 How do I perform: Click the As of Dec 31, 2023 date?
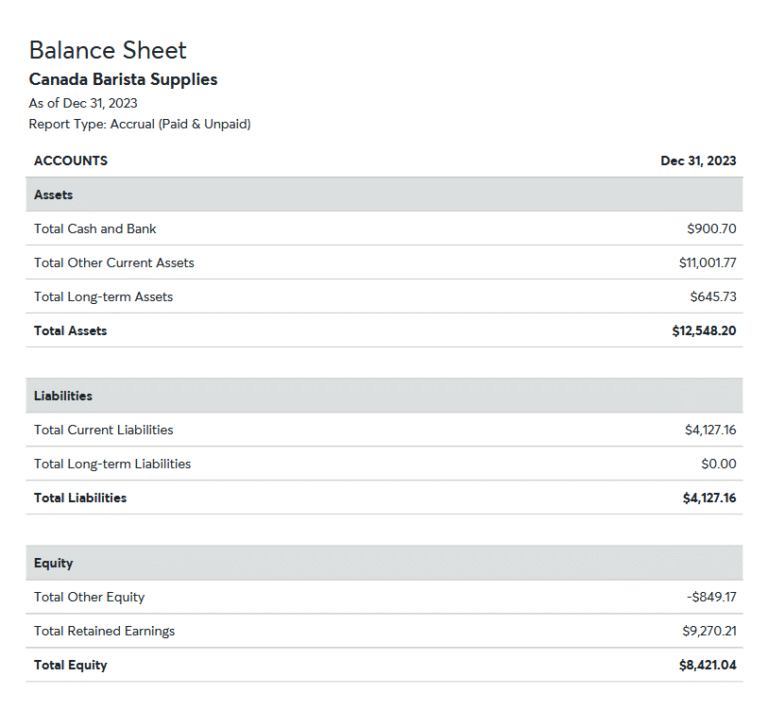[83, 103]
